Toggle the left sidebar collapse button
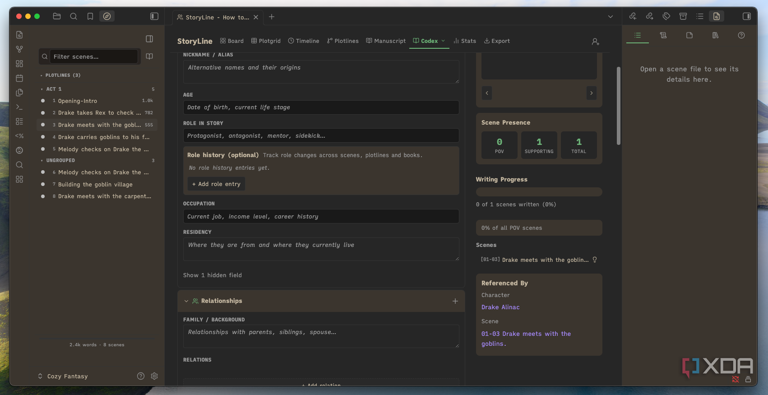The height and width of the screenshot is (395, 768). tap(154, 16)
